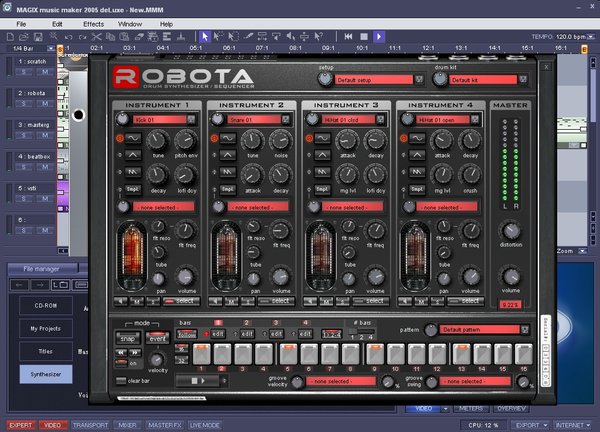Toggle Solo on track 3 masterg
This screenshot has height=432, width=600.
click(24, 135)
